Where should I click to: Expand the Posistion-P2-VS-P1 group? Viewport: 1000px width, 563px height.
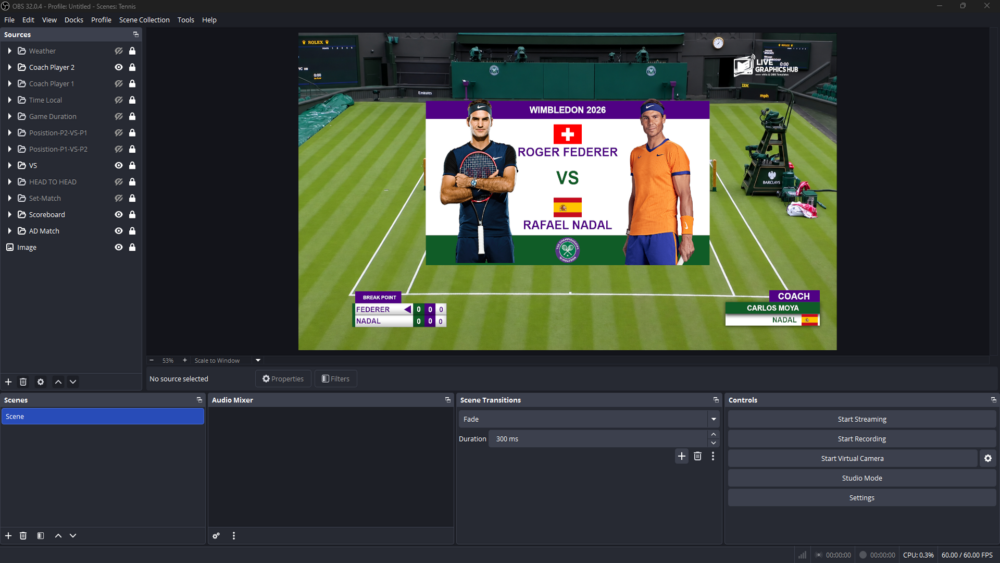pos(10,133)
